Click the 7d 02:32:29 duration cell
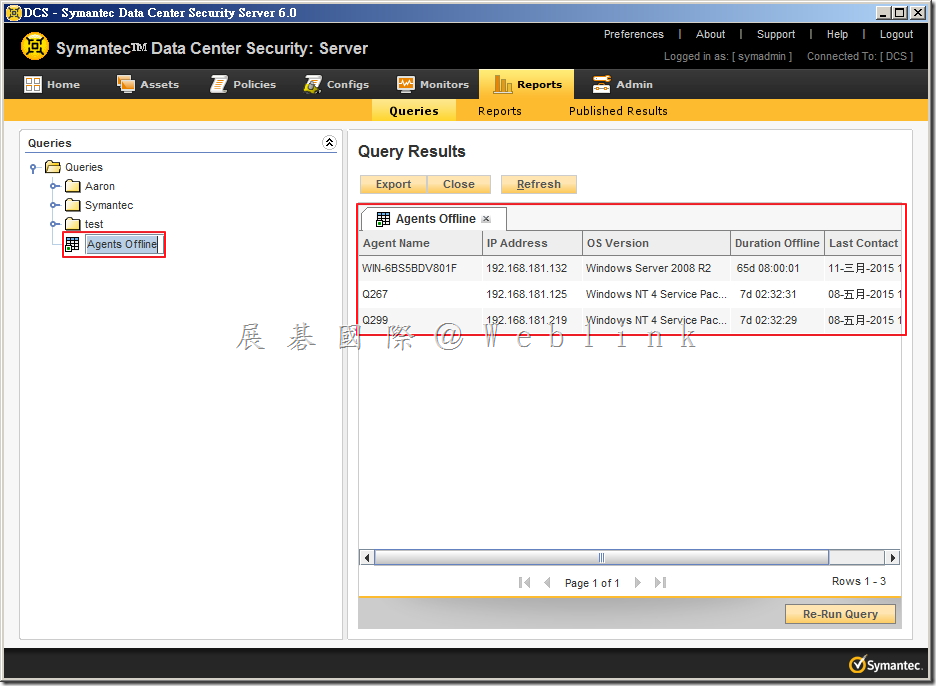 [x=777, y=320]
